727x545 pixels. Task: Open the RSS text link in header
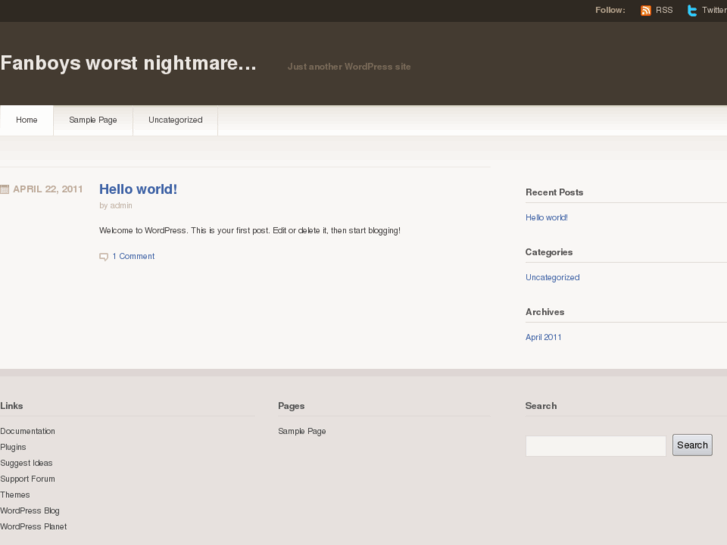pos(664,10)
